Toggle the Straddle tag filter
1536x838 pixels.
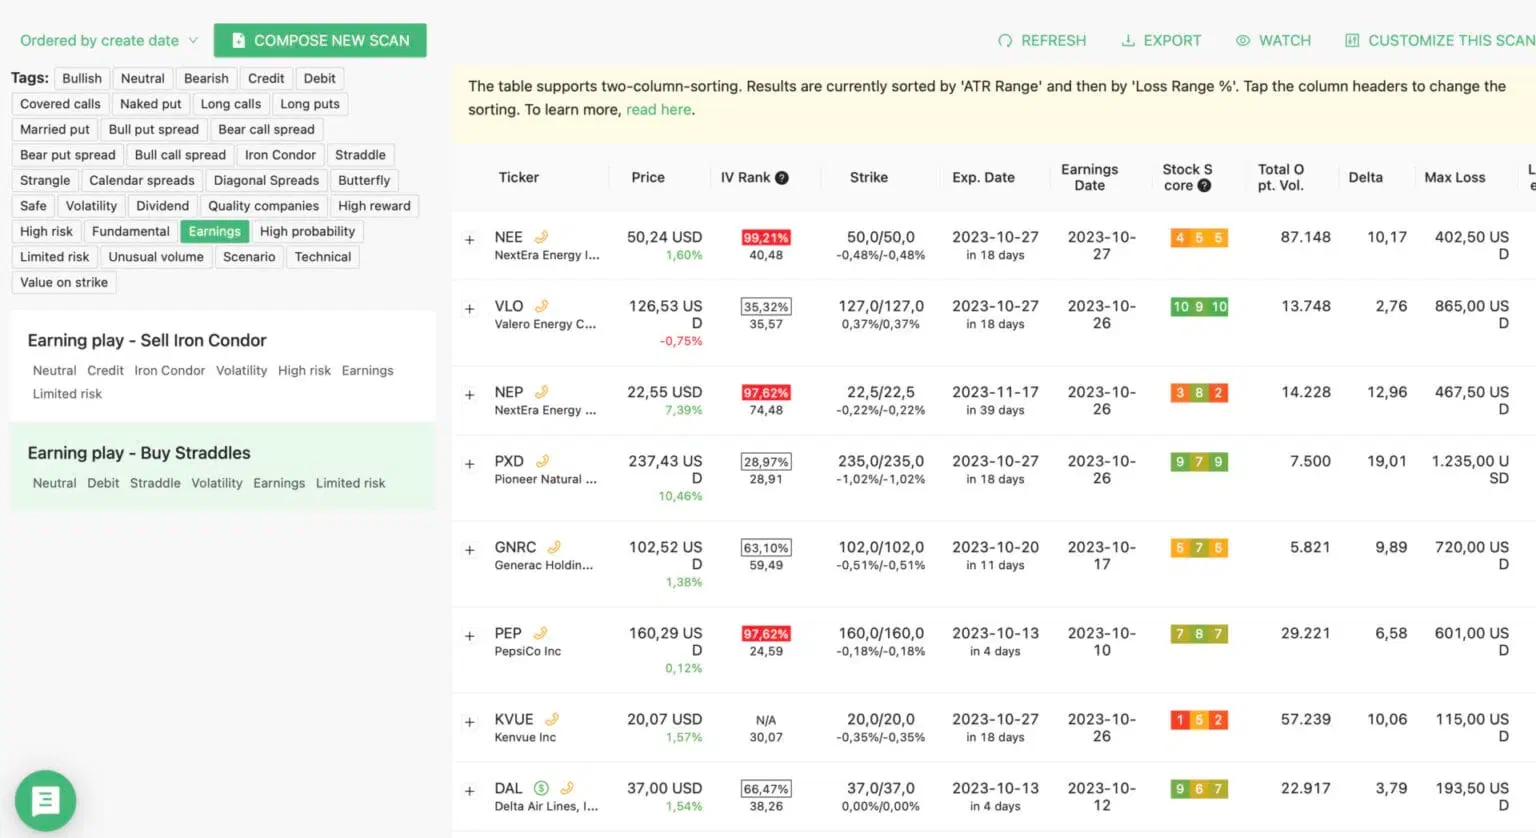click(x=360, y=155)
